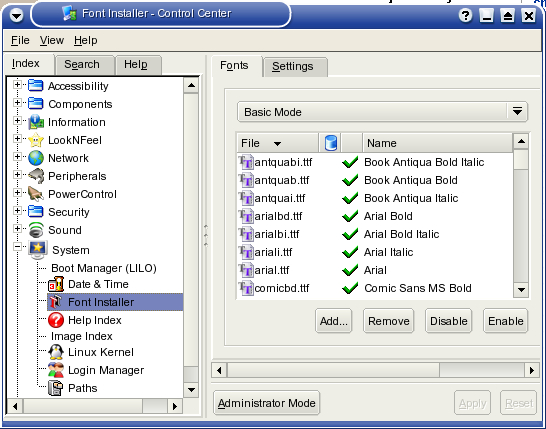Click the System monitor icon

(x=38, y=250)
